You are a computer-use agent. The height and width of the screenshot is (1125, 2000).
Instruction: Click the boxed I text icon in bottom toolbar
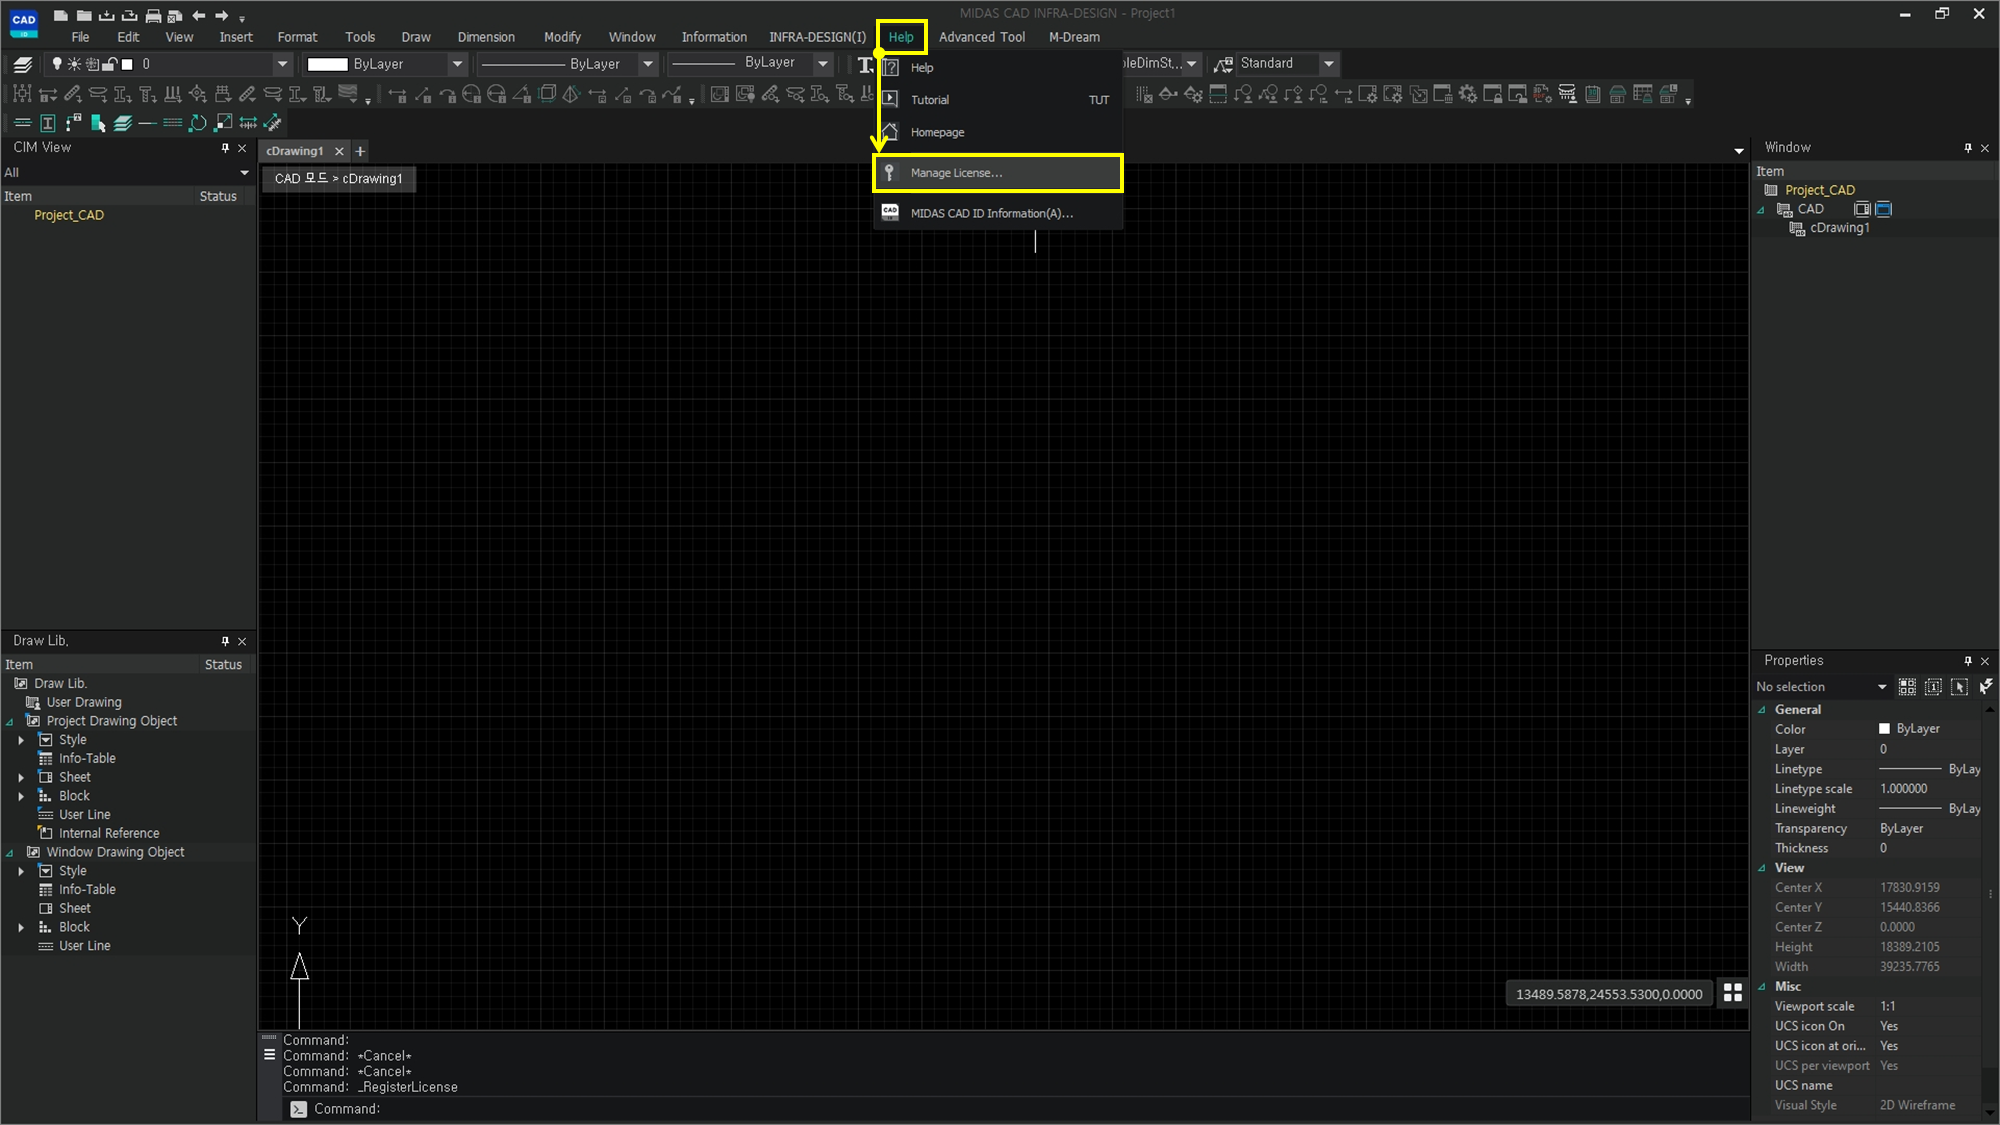coord(48,123)
